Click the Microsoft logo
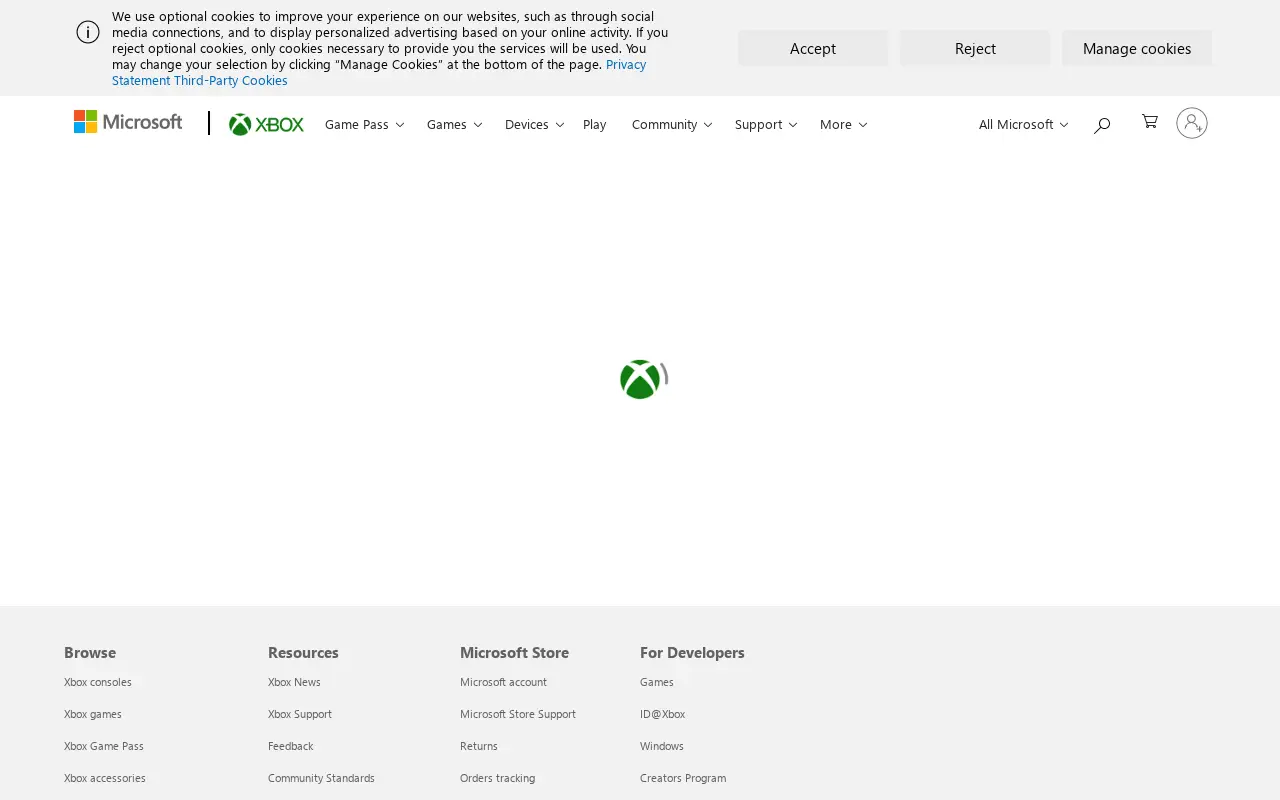Screen dimensions: 1280x800 (128, 122)
